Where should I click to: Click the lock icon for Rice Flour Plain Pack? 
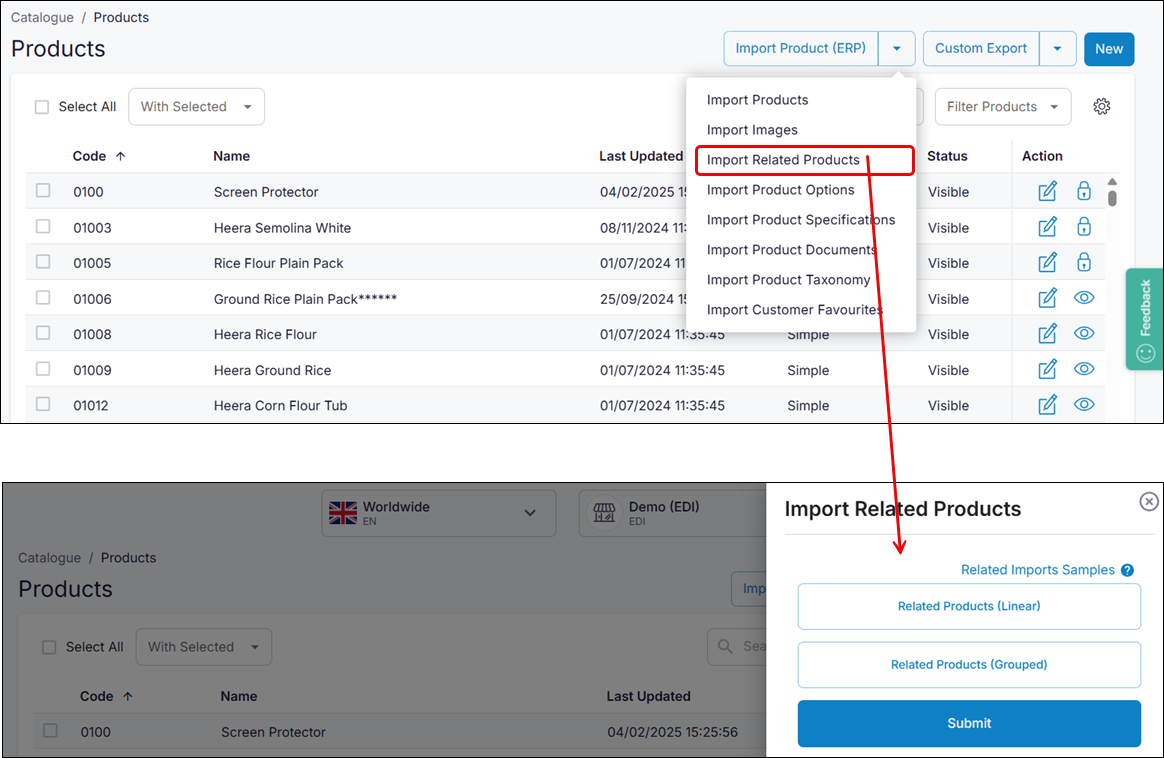pos(1084,261)
